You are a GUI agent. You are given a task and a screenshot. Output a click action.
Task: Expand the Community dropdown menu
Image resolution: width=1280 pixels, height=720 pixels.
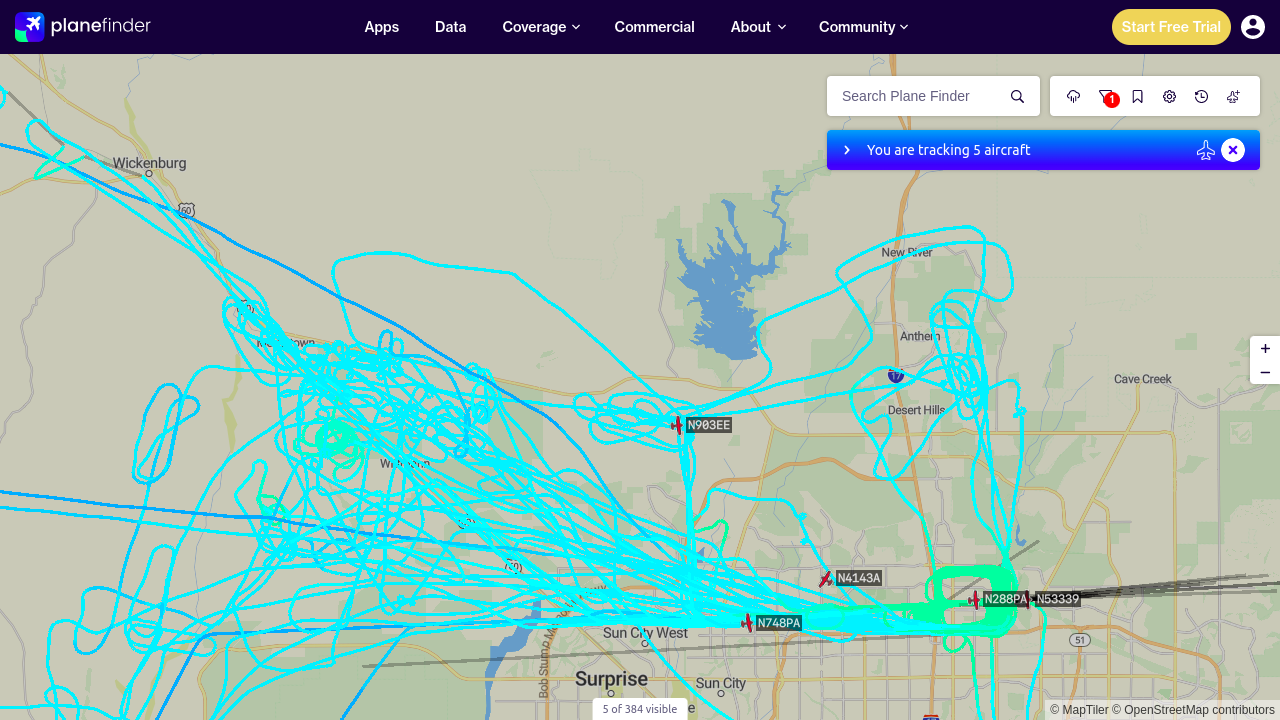click(864, 27)
